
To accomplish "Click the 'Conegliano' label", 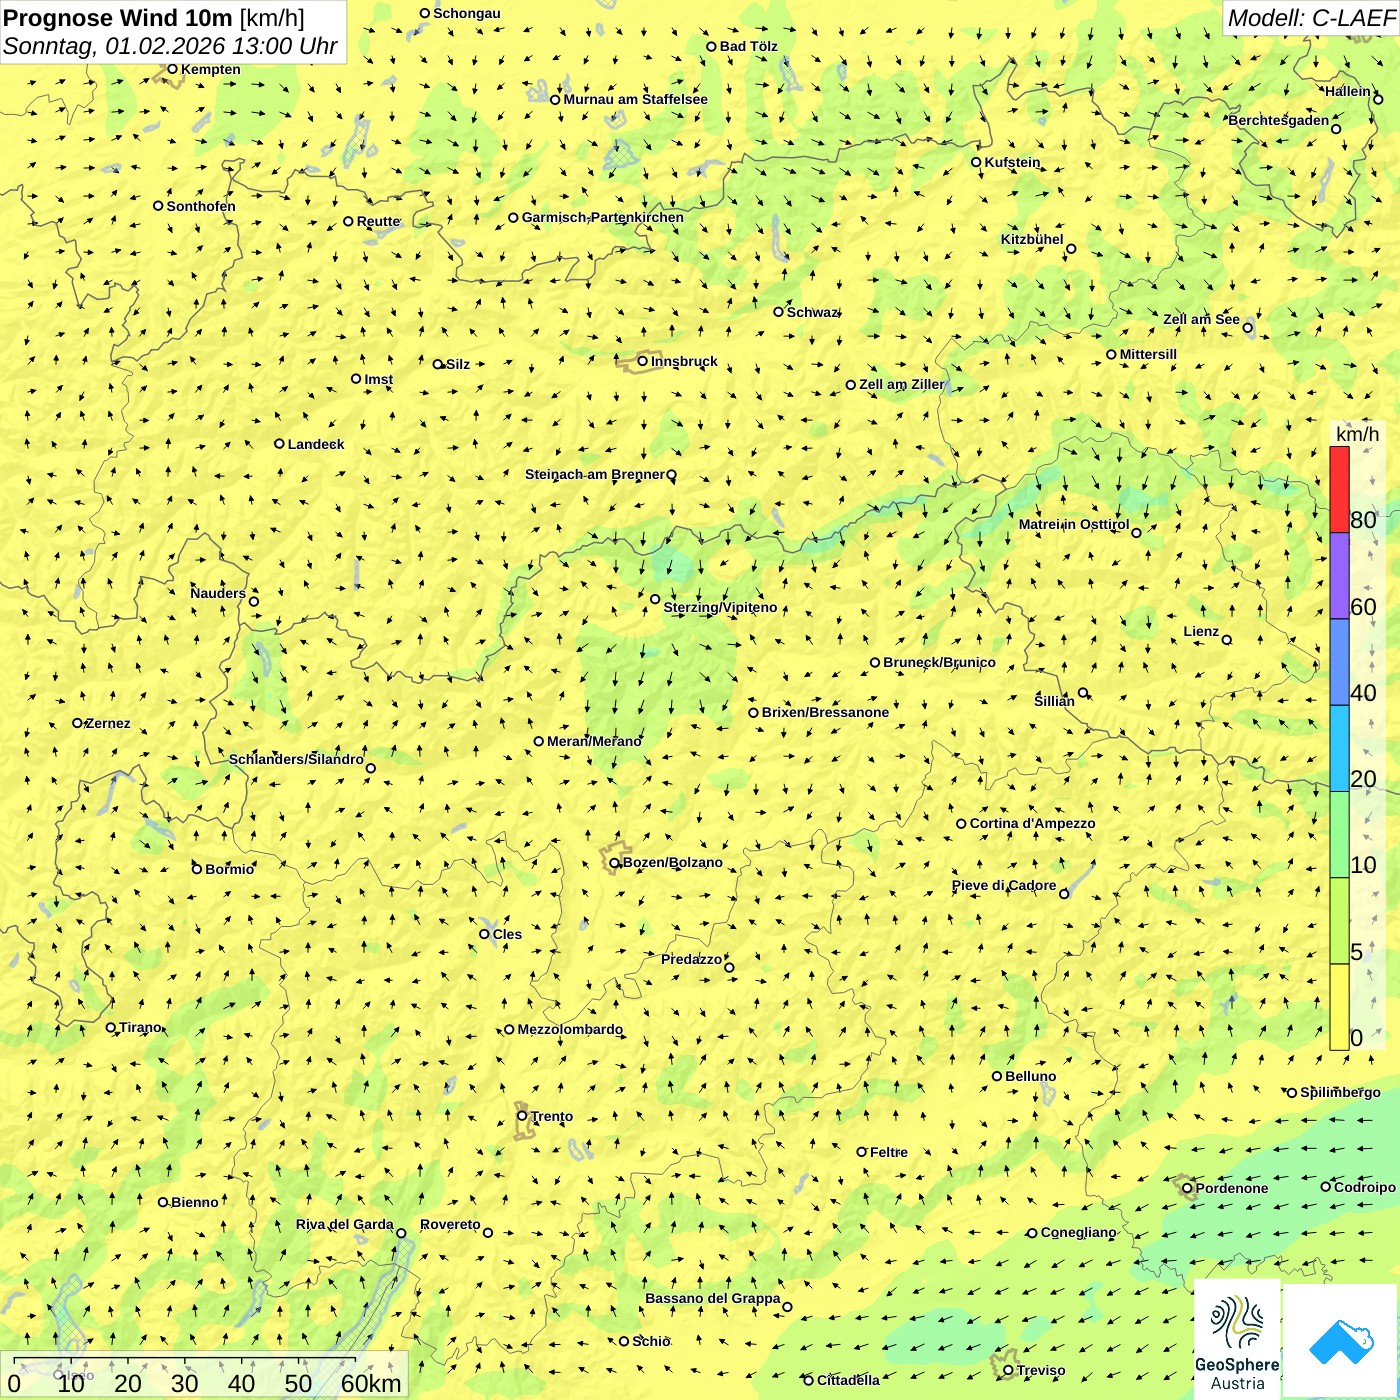I will [1079, 1232].
